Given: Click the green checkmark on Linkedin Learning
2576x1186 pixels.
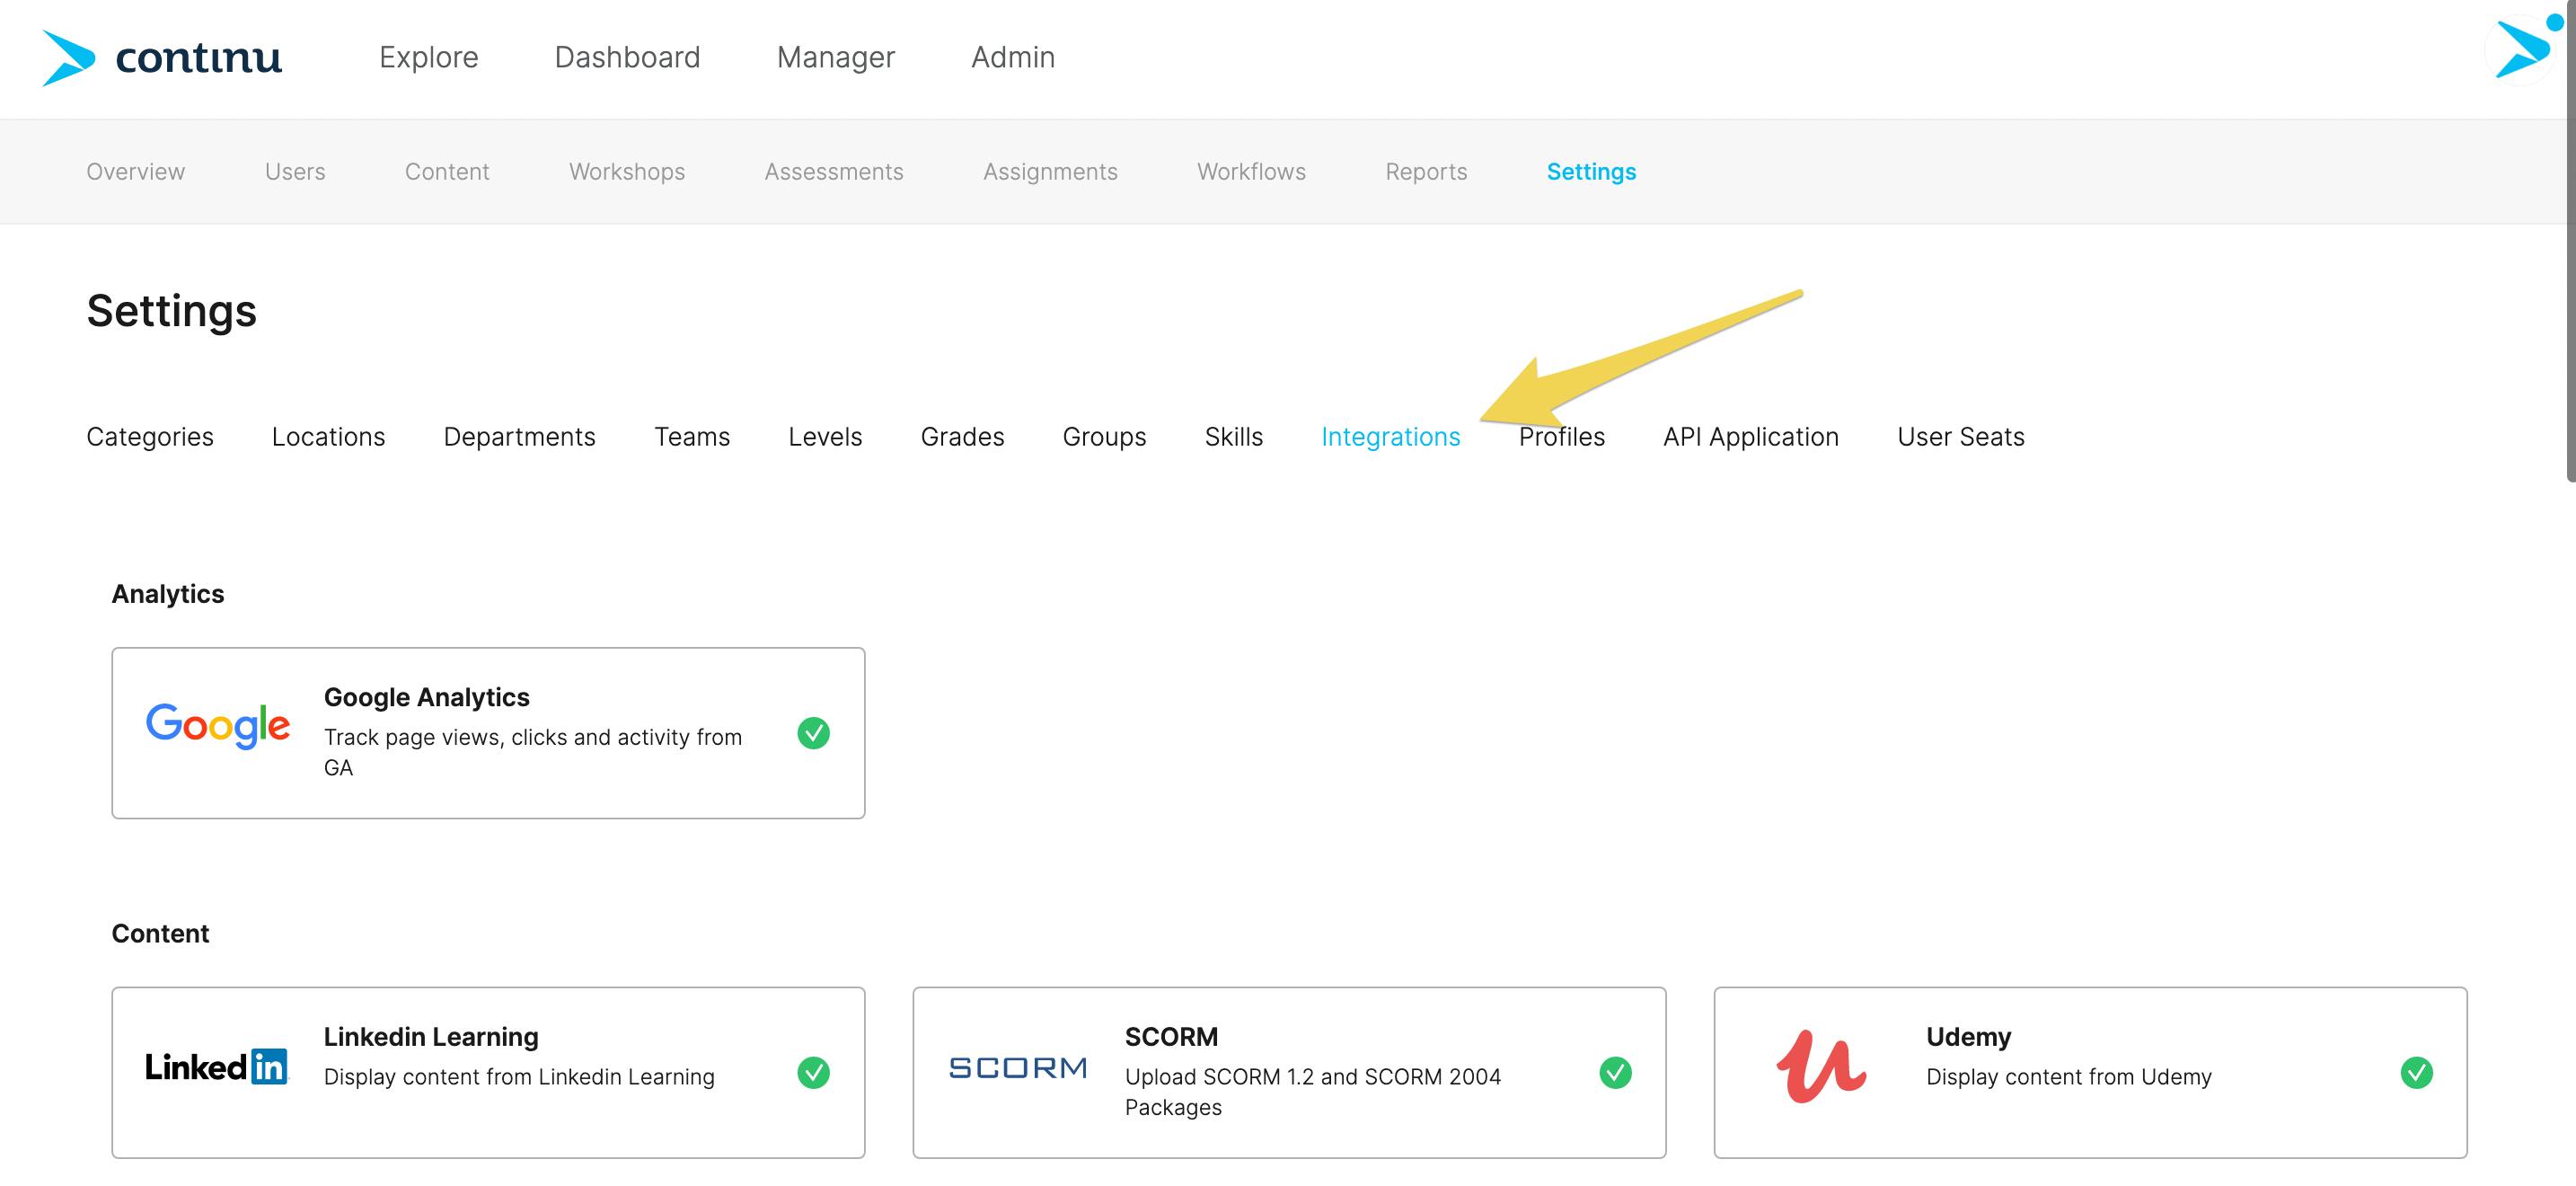Looking at the screenshot, I should (813, 1073).
